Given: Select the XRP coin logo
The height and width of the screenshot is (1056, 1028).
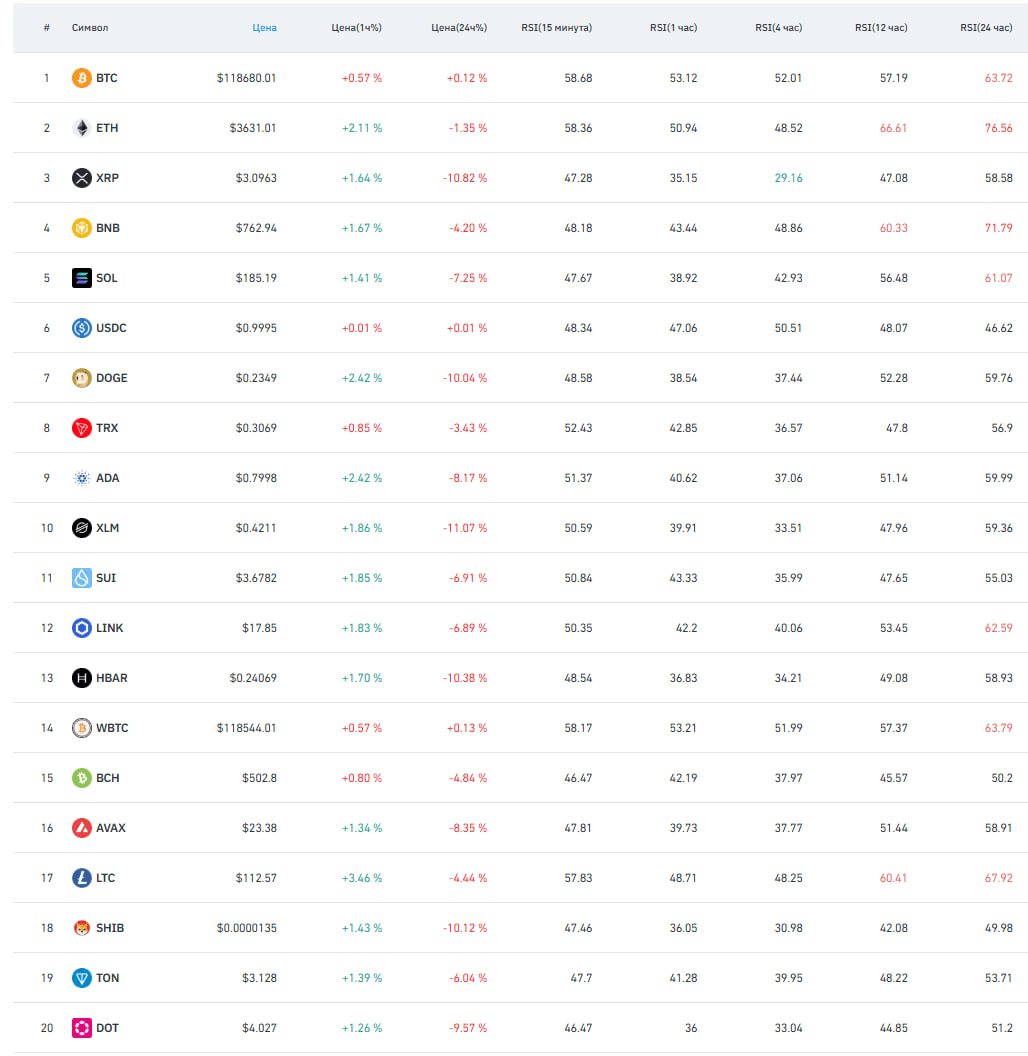Looking at the screenshot, I should (x=82, y=178).
